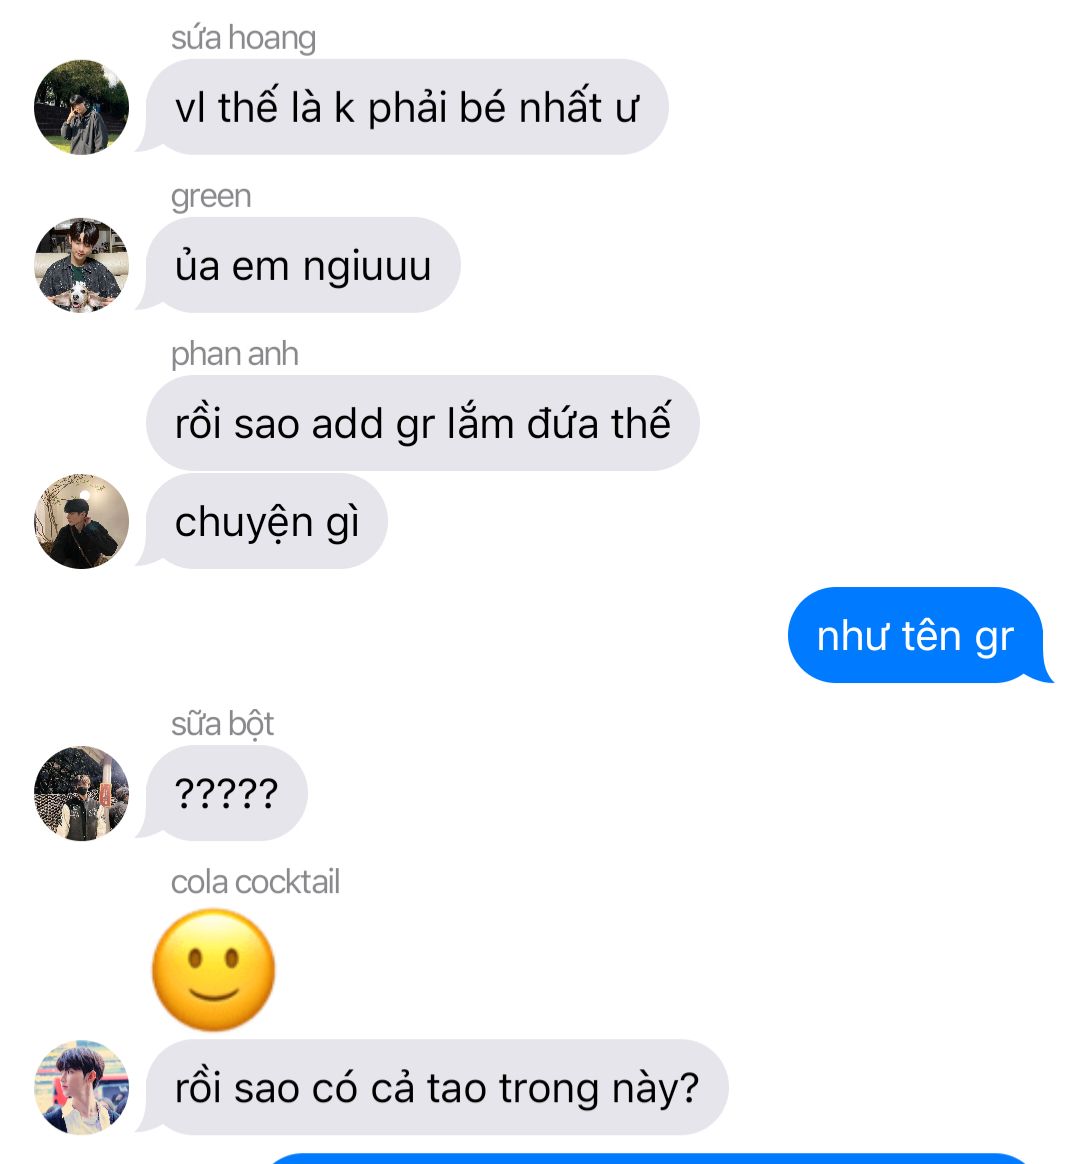Tap the sender name 'sứa hoang'
This screenshot has height=1164, width=1080.
(x=243, y=39)
